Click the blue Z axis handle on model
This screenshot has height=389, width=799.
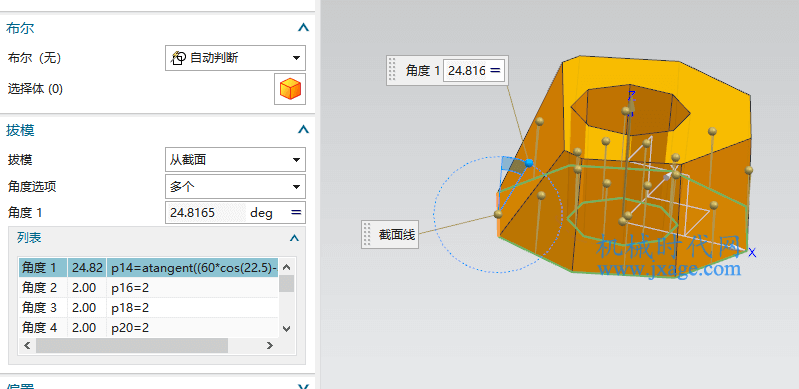632,97
